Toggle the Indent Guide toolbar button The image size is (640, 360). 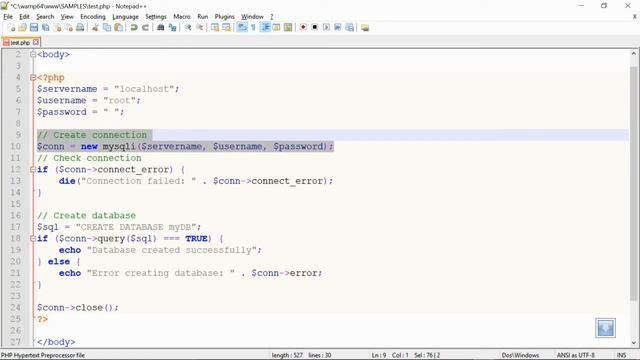coord(265,28)
